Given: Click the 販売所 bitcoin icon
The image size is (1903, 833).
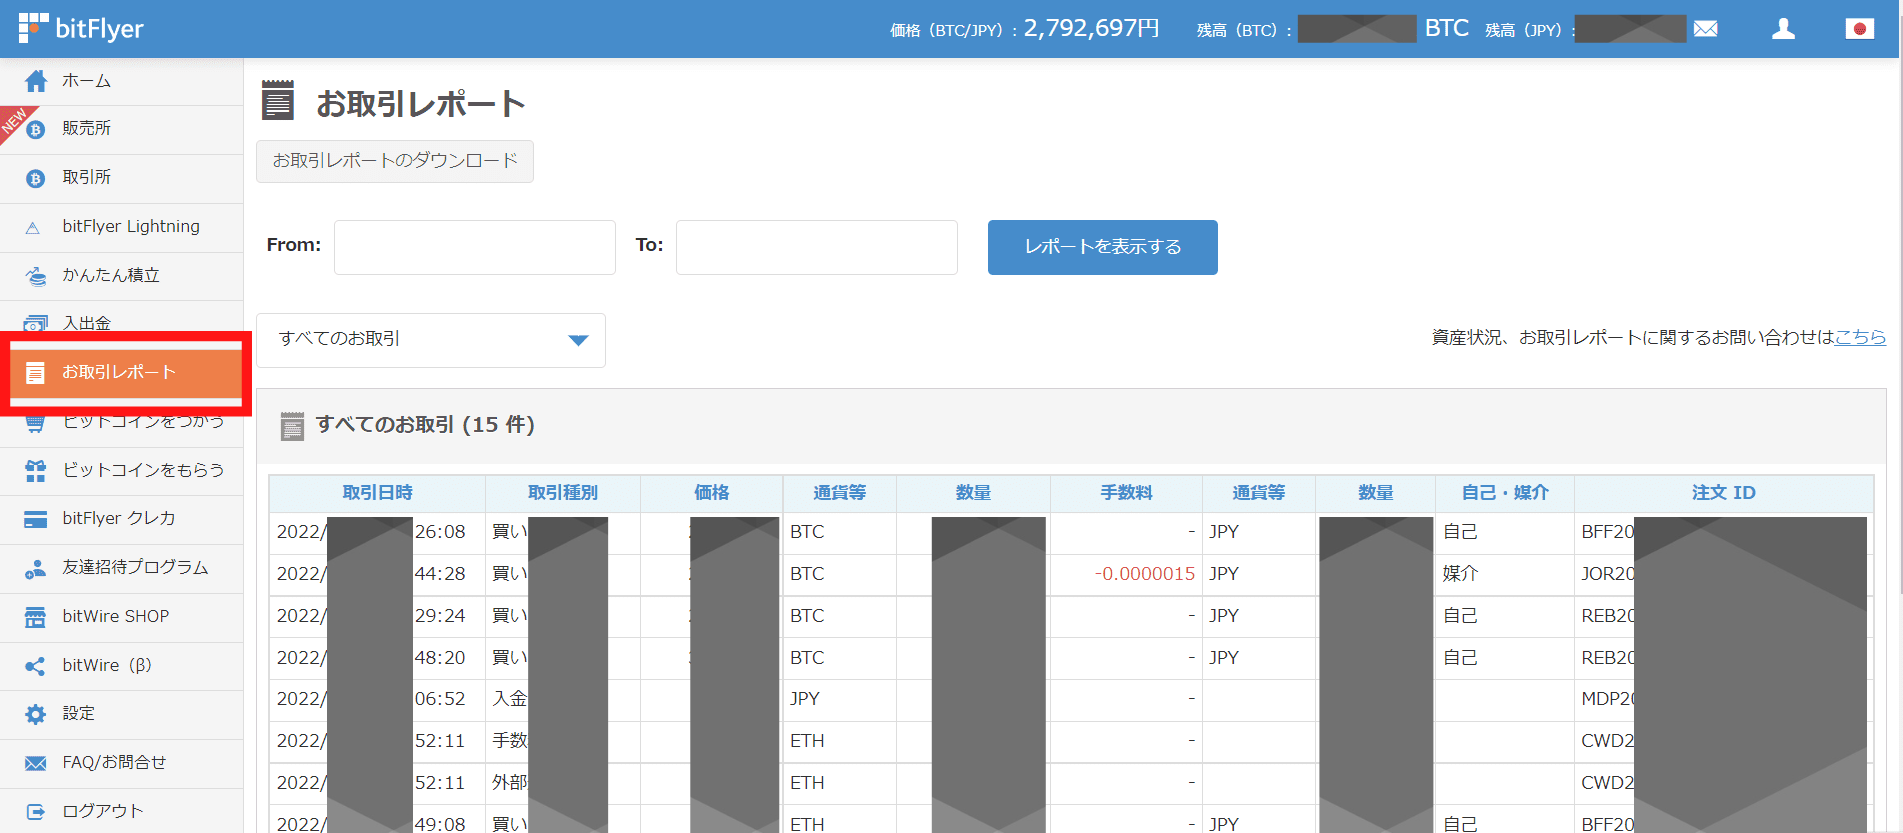Looking at the screenshot, I should point(36,130).
